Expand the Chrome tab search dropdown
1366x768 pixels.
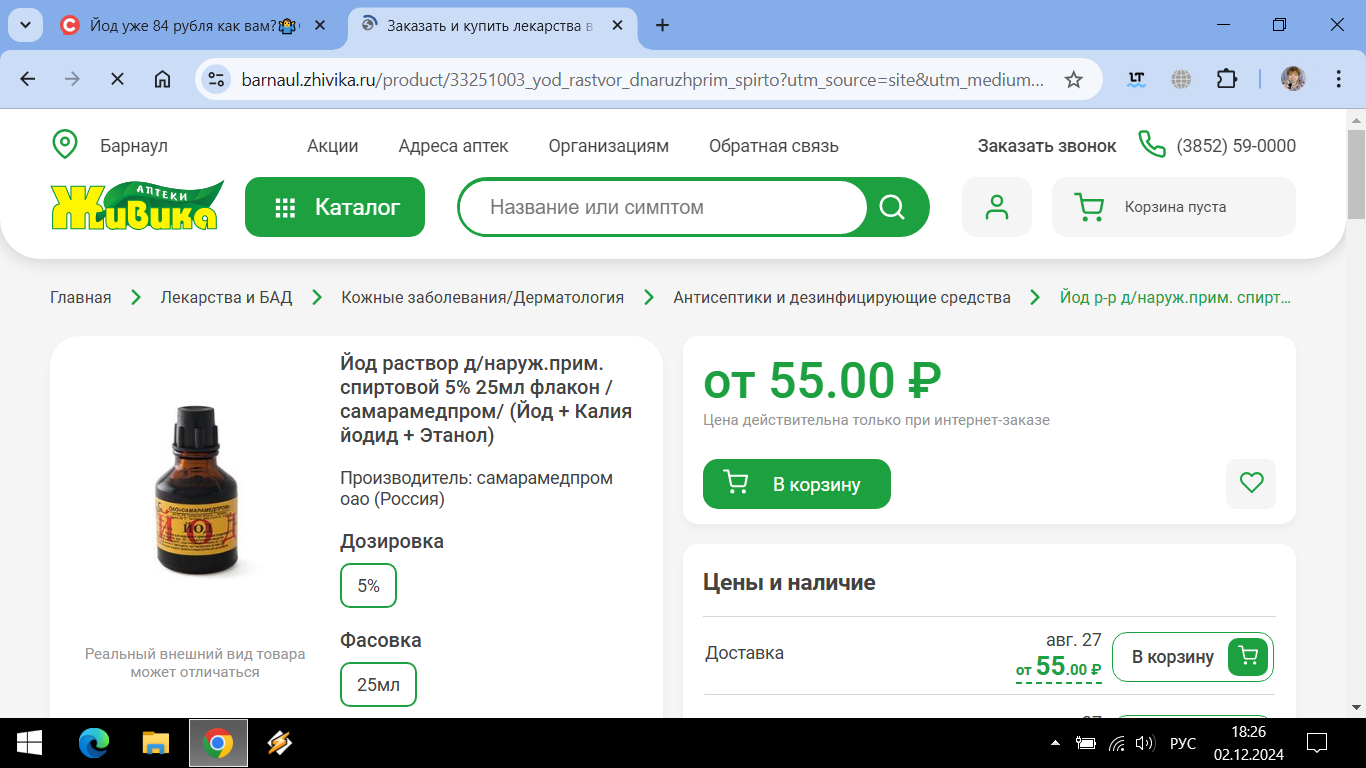[x=25, y=25]
